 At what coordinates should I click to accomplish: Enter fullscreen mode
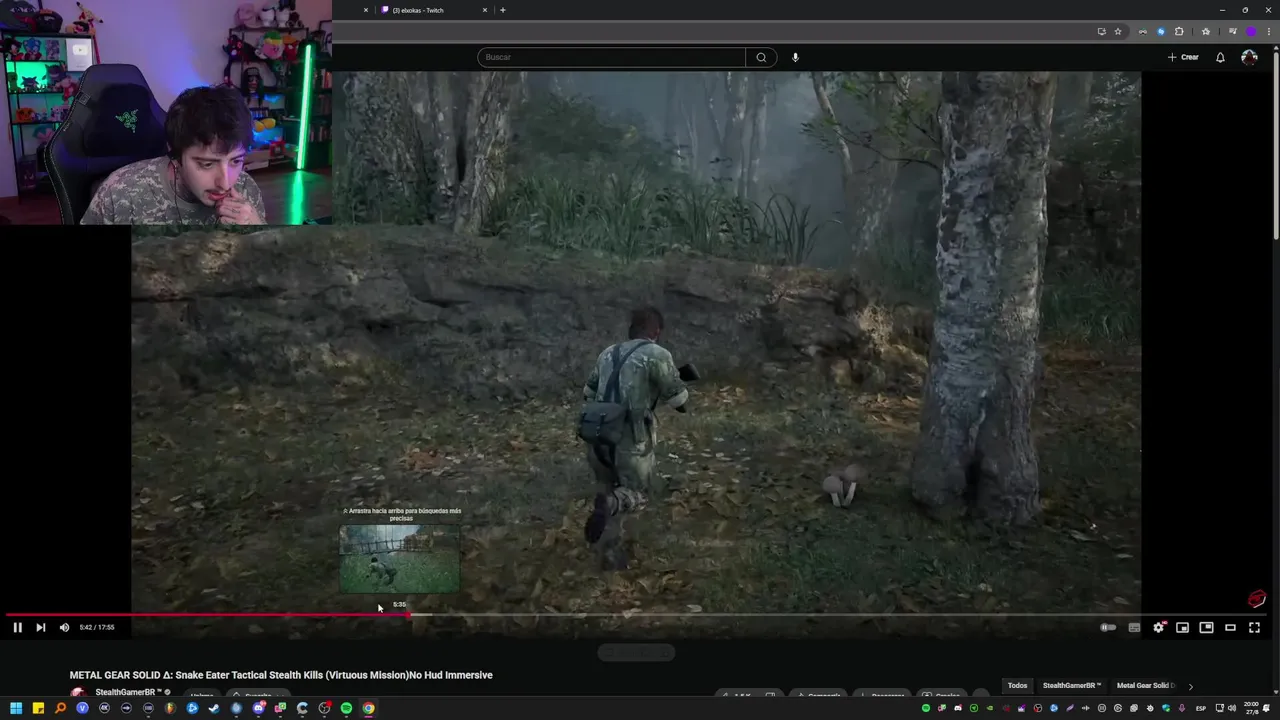coord(1254,627)
